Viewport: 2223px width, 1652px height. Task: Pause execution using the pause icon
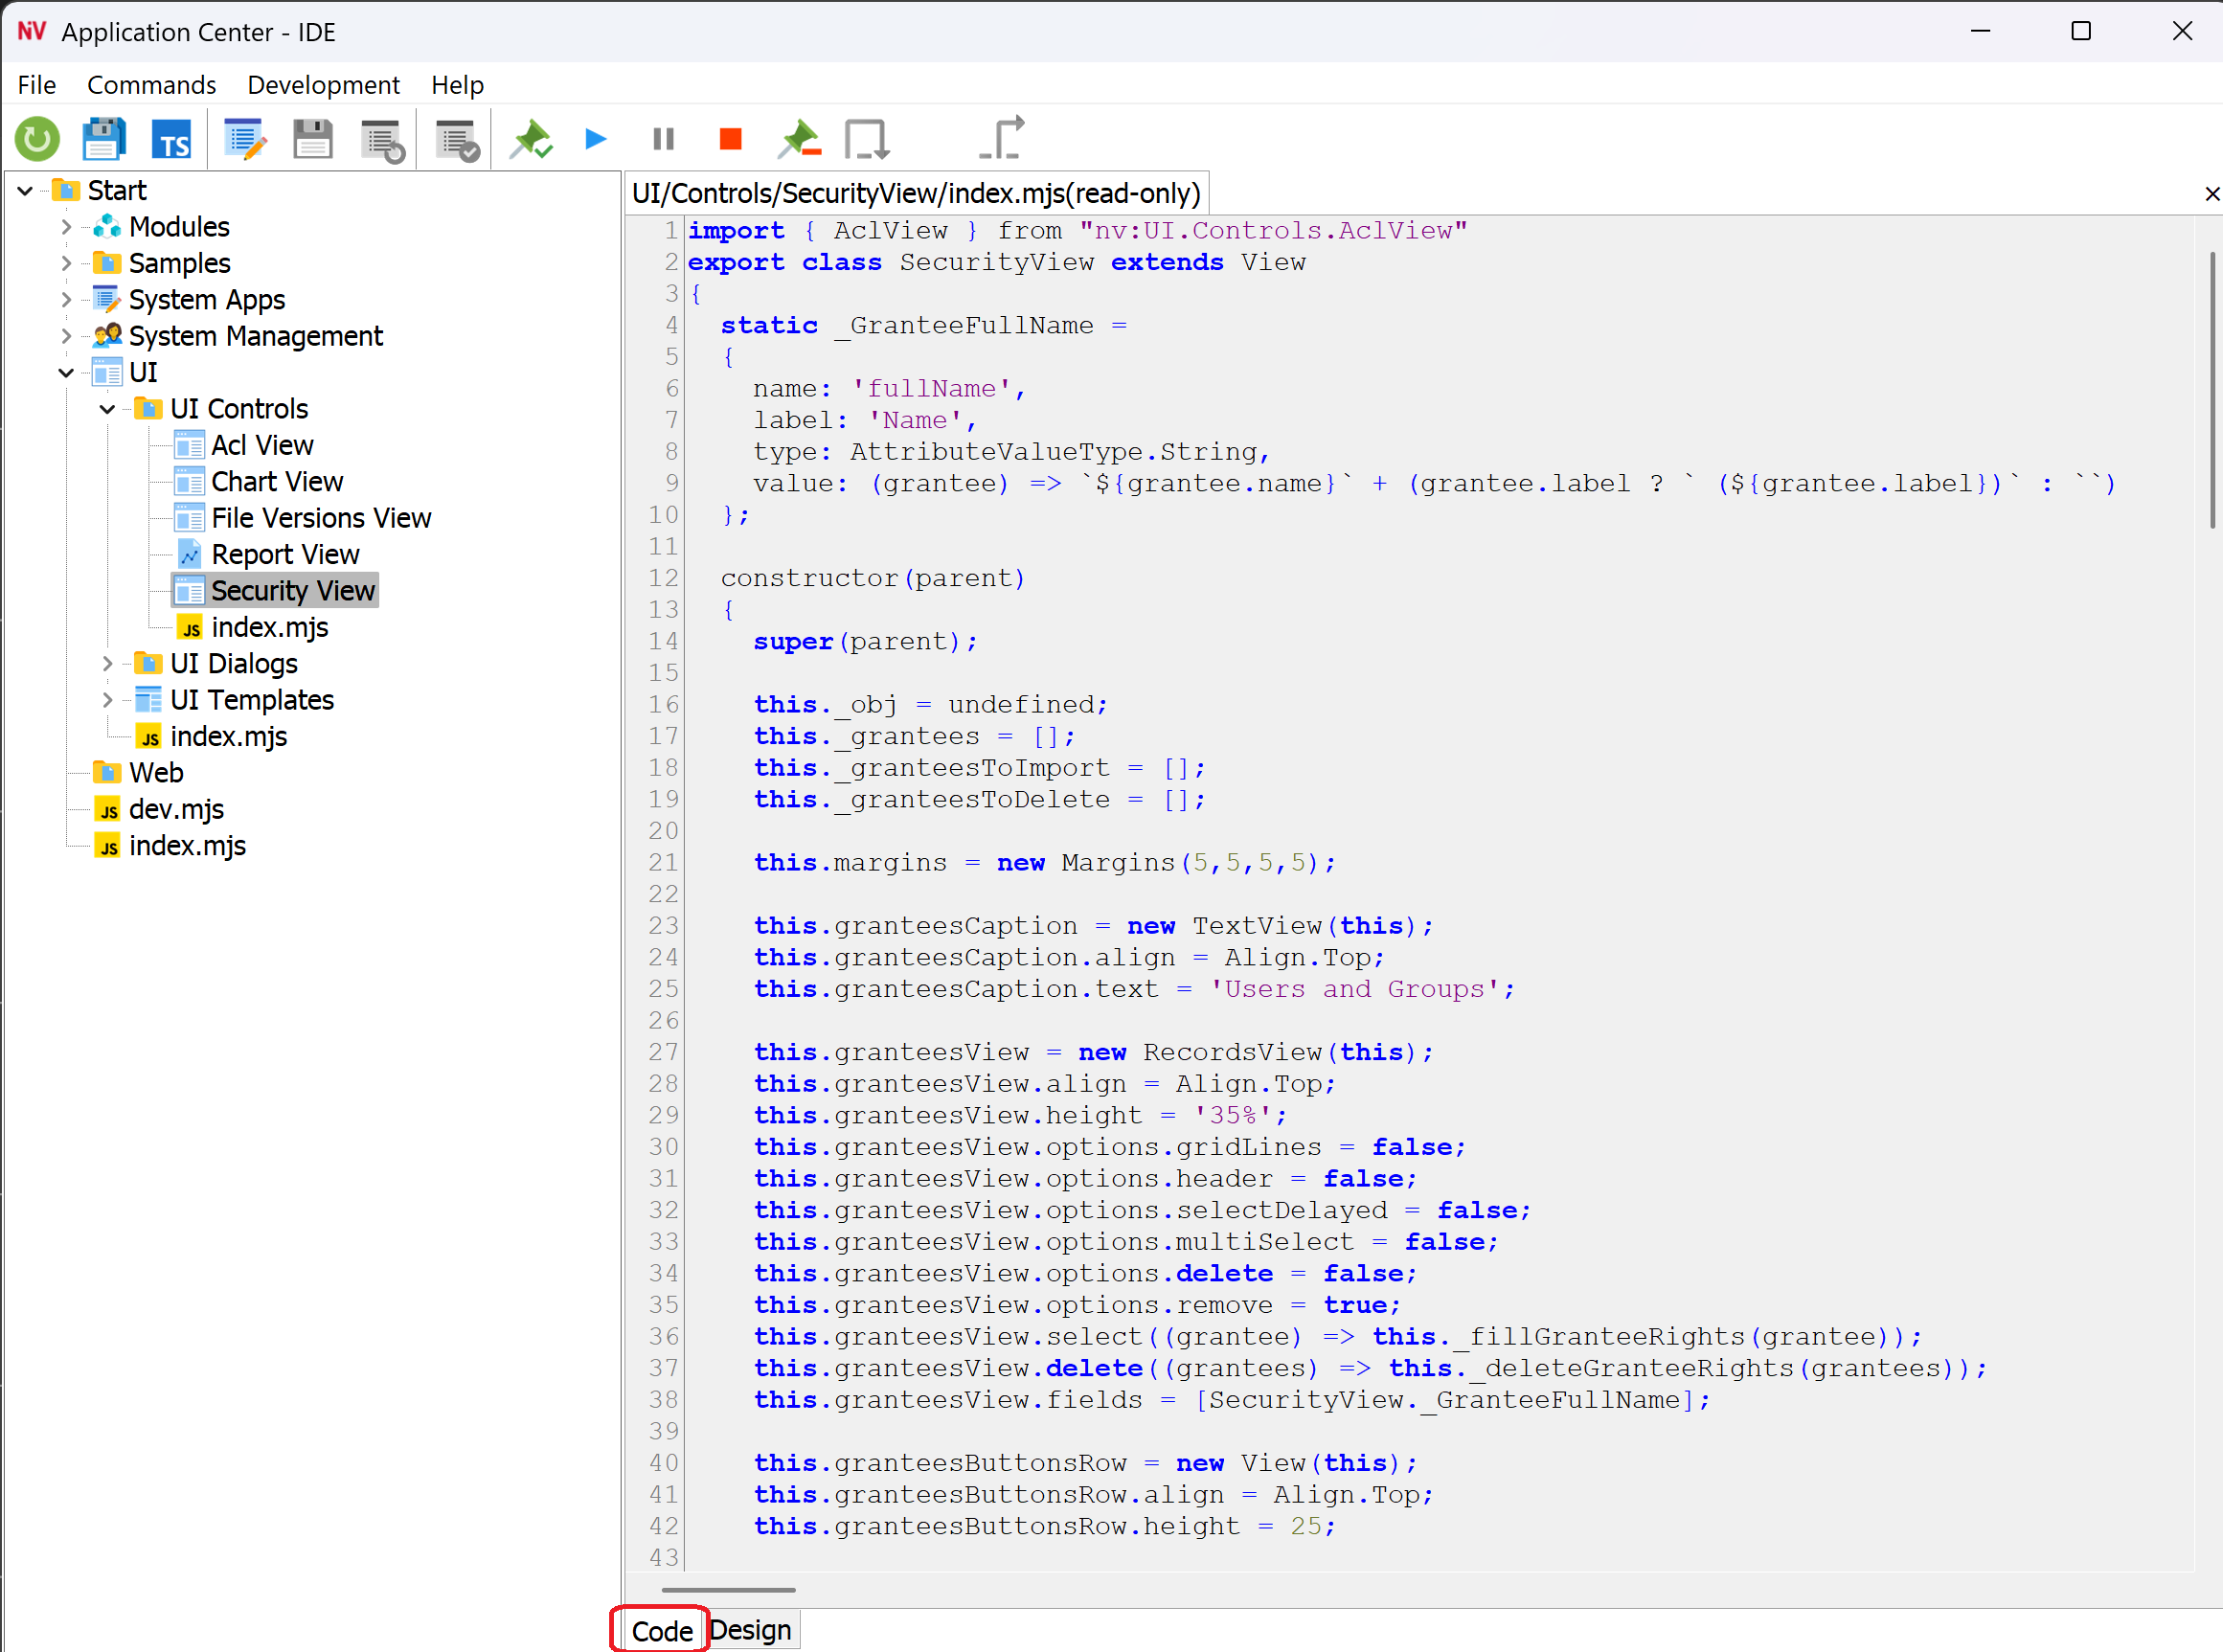click(x=662, y=139)
